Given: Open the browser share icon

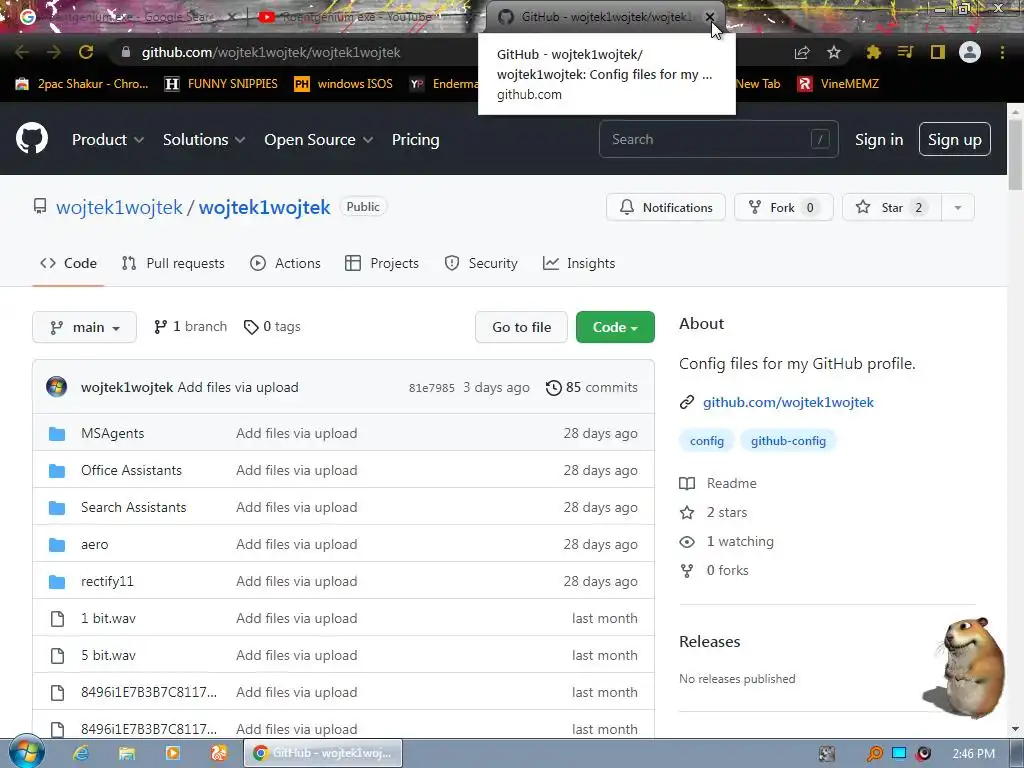Looking at the screenshot, I should pyautogui.click(x=802, y=52).
